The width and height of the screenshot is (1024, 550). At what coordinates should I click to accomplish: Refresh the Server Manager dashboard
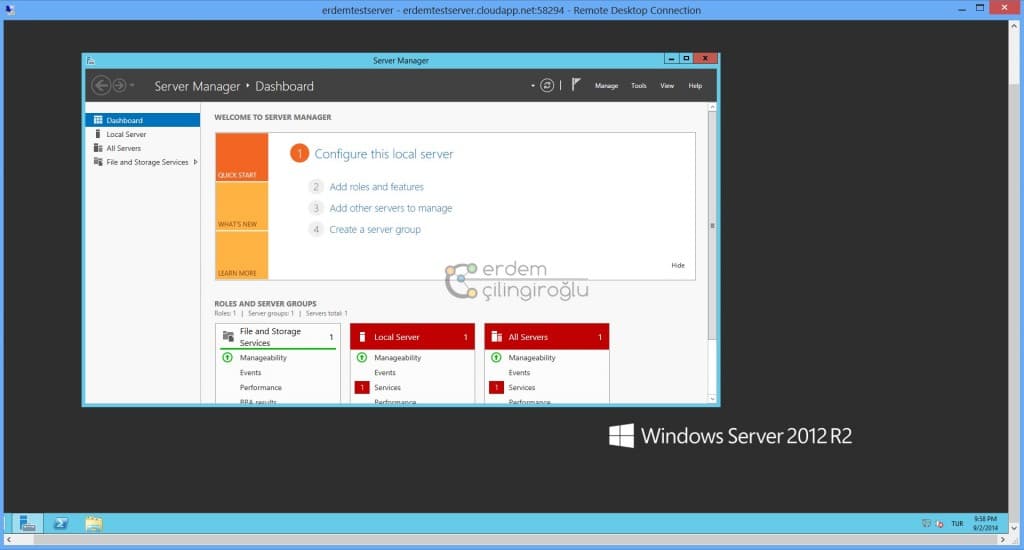click(x=547, y=86)
